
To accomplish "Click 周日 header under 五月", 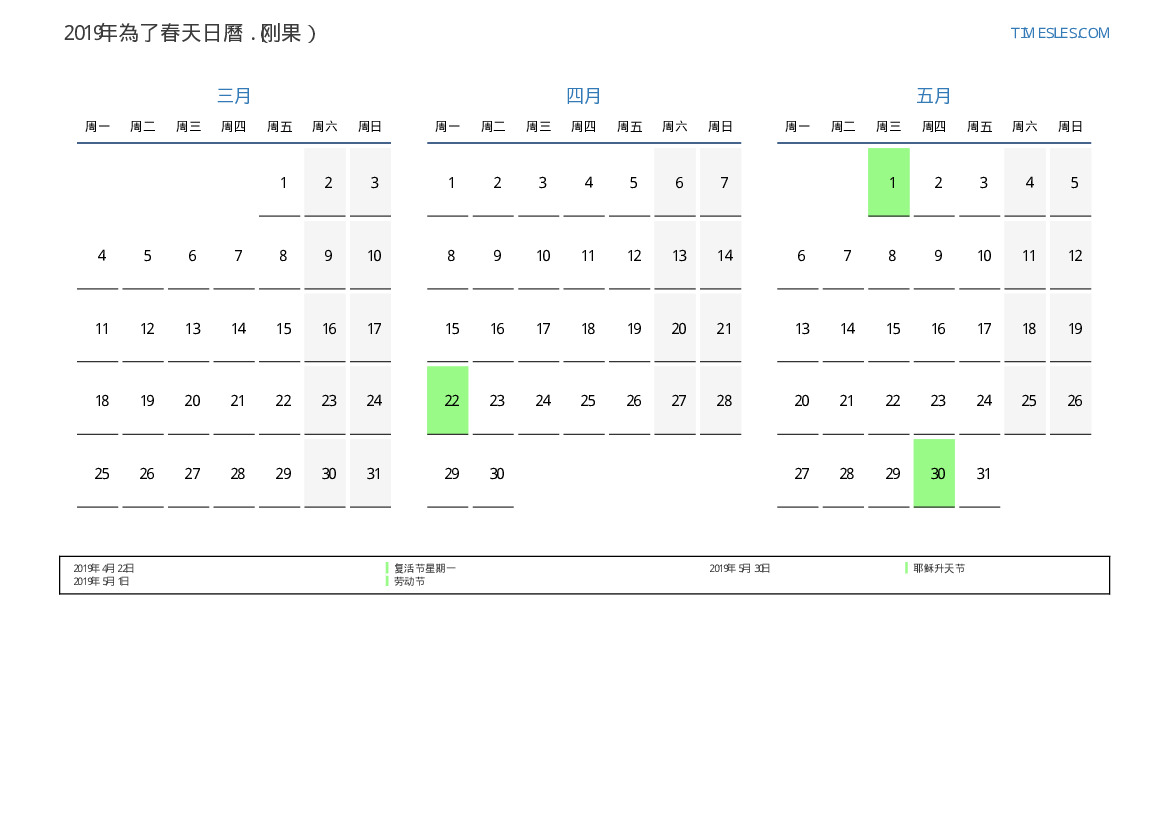I will tap(1070, 127).
